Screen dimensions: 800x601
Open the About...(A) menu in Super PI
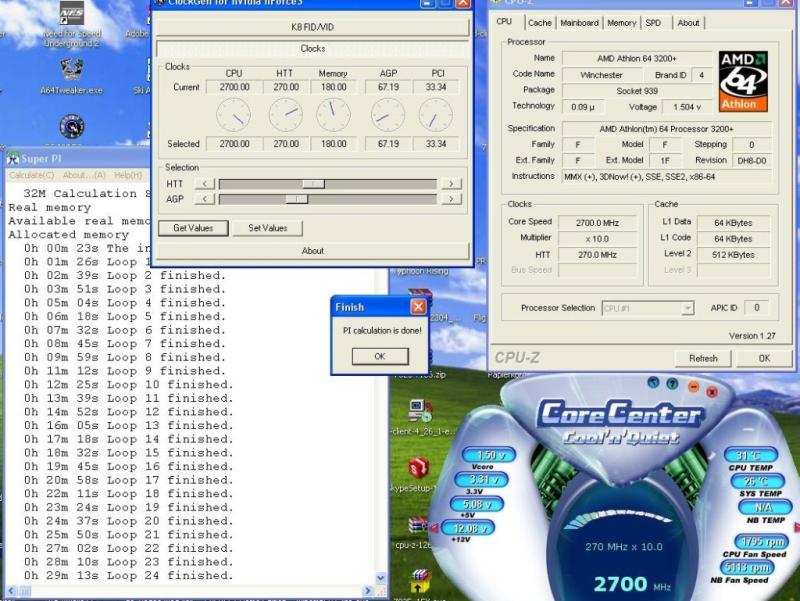tap(84, 175)
